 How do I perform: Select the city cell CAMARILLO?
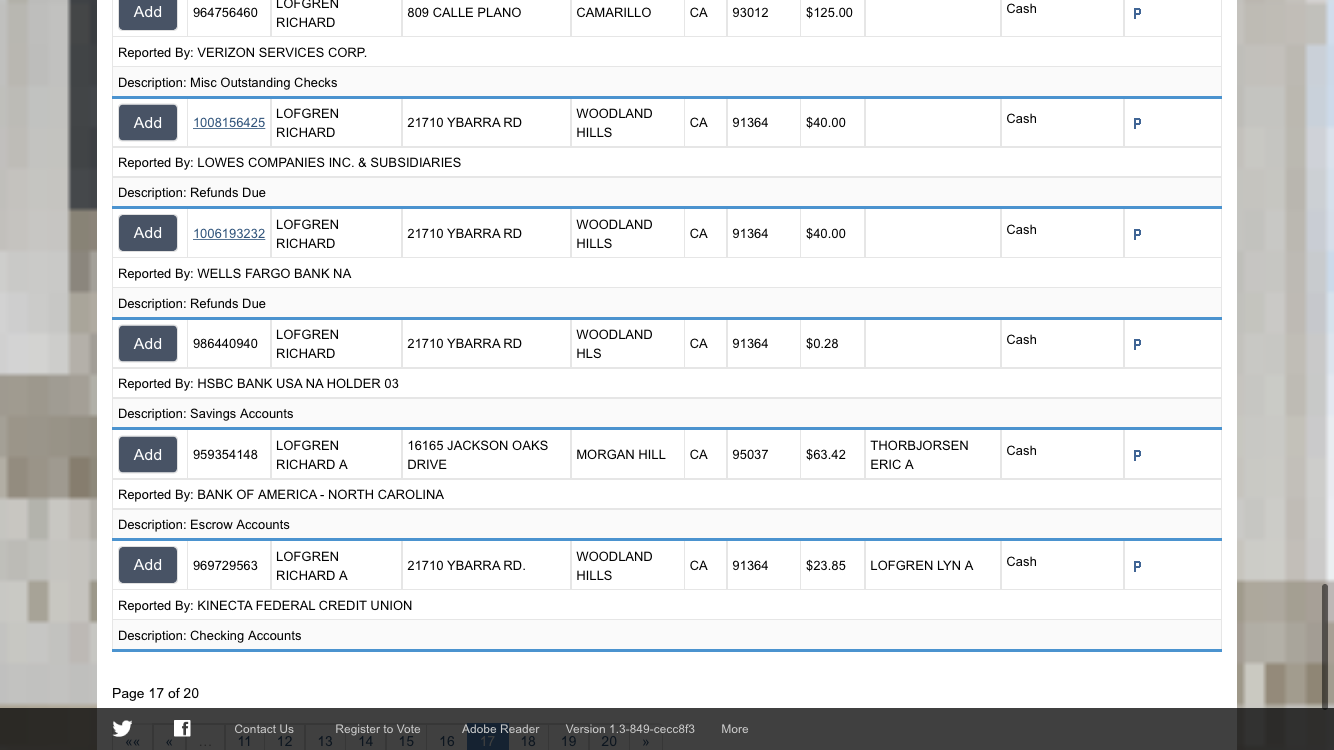(613, 12)
